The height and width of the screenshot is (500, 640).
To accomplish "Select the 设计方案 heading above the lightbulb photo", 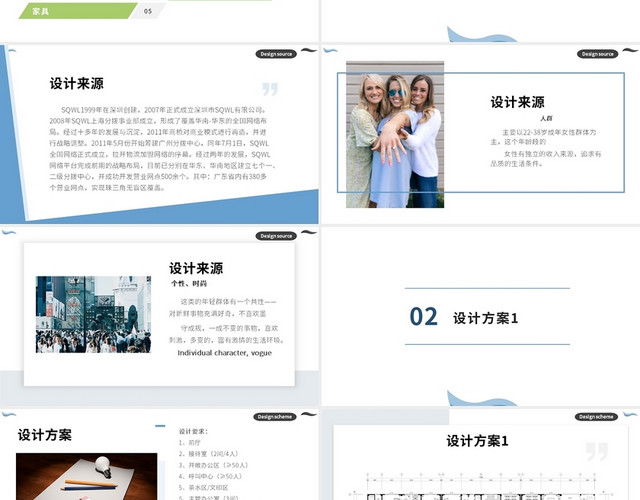I will tap(45, 435).
